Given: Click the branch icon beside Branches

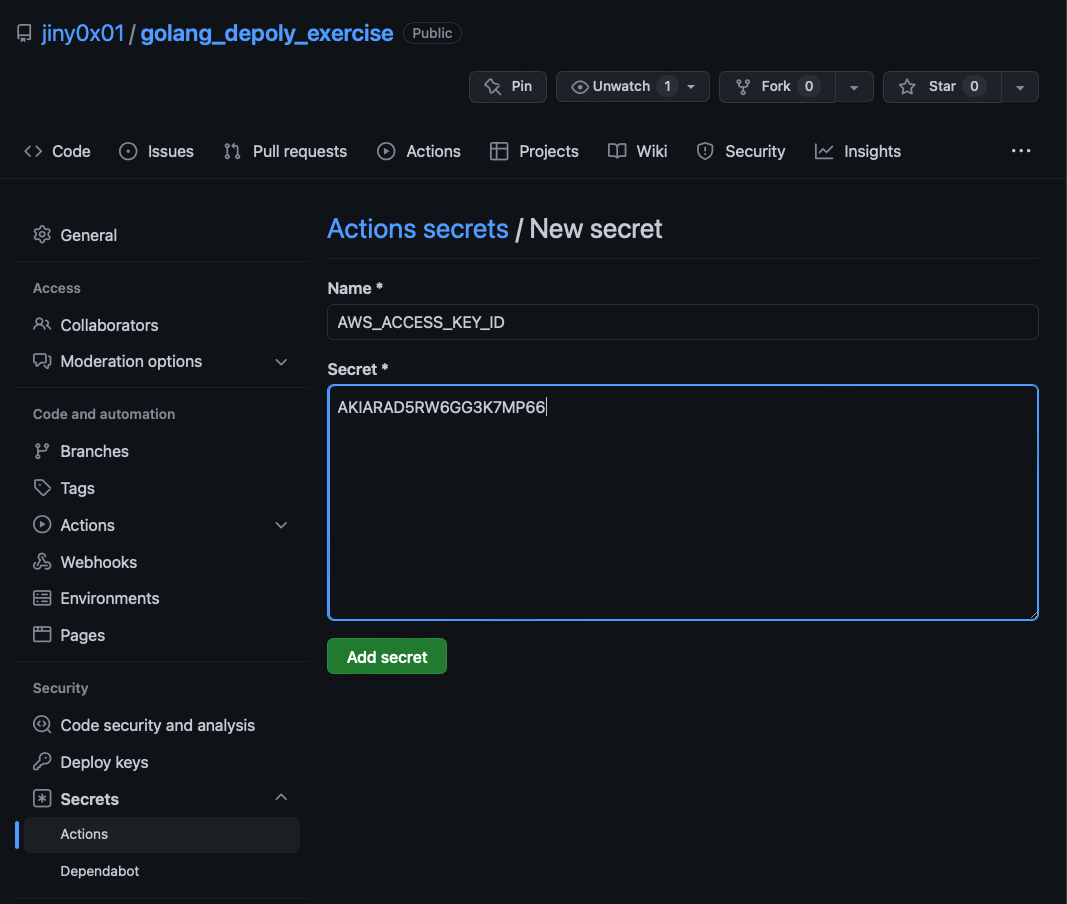Looking at the screenshot, I should pos(42,451).
